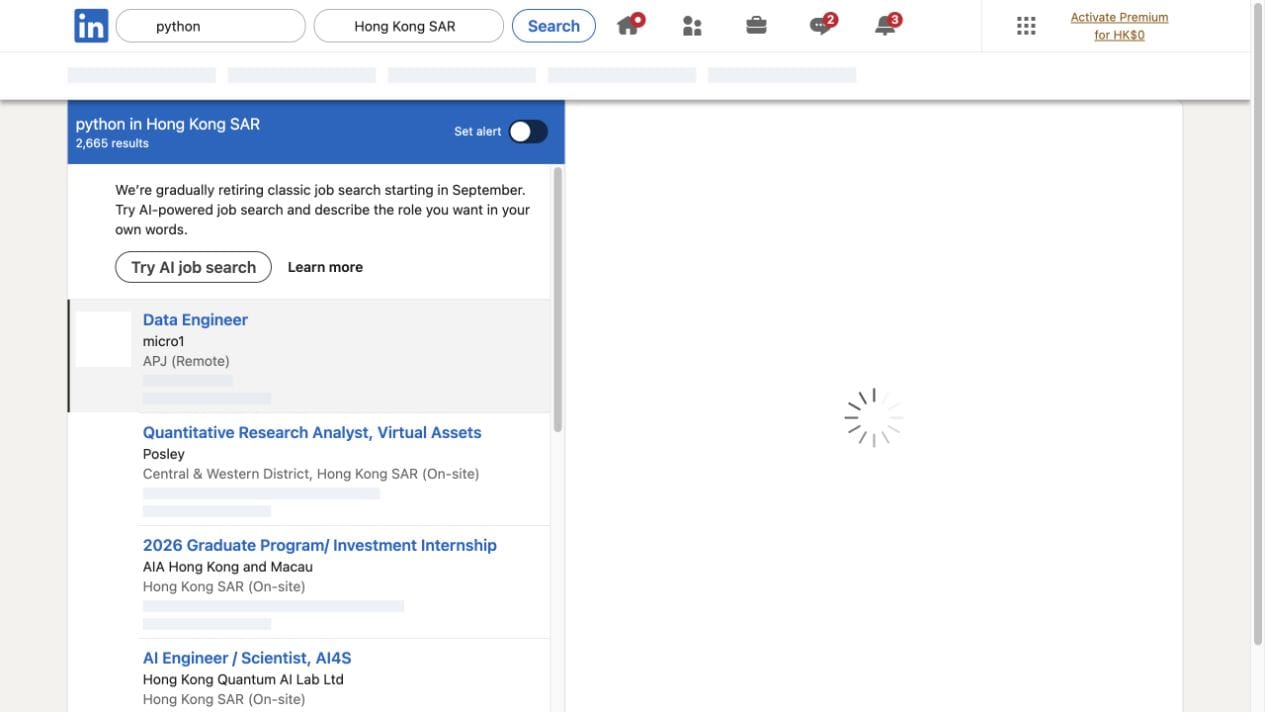Open AI Engineer / Scientist, AI4S job
Viewport: 1265px width, 712px height.
click(247, 659)
